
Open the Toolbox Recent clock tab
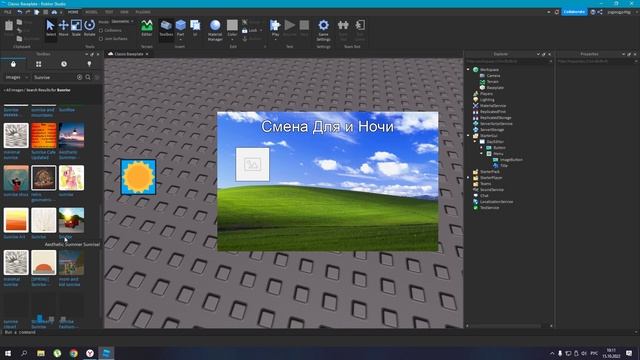click(64, 64)
